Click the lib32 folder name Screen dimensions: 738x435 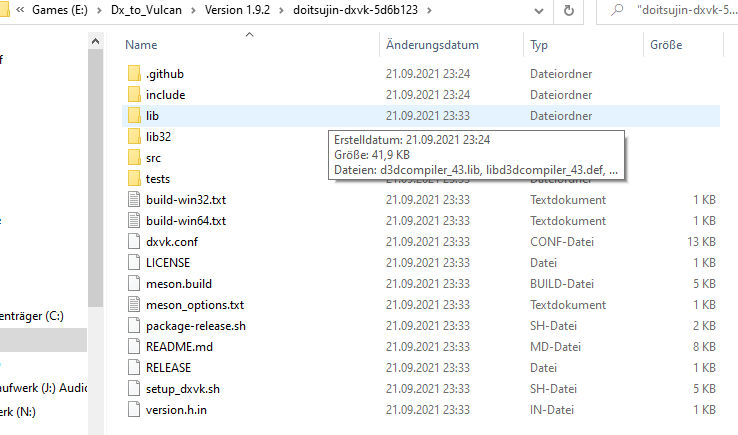pos(158,137)
